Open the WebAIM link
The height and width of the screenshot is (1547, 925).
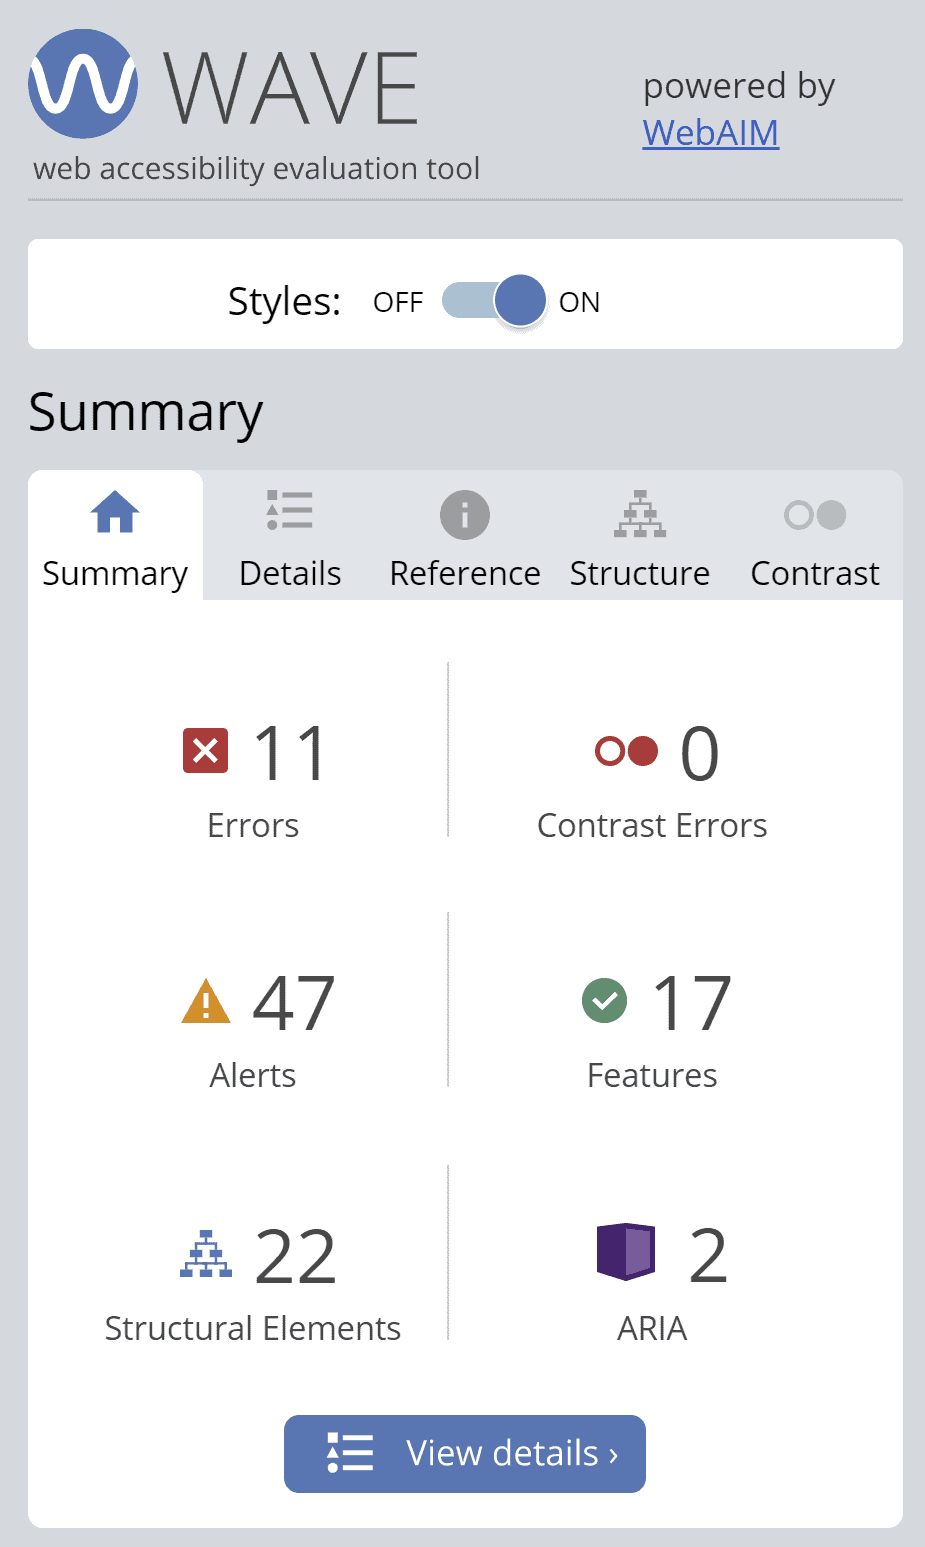pyautogui.click(x=710, y=133)
